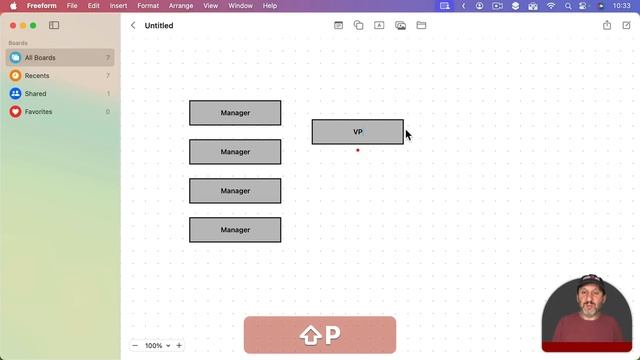Open the Window menu
Viewport: 640px width, 360px height.
(240, 6)
